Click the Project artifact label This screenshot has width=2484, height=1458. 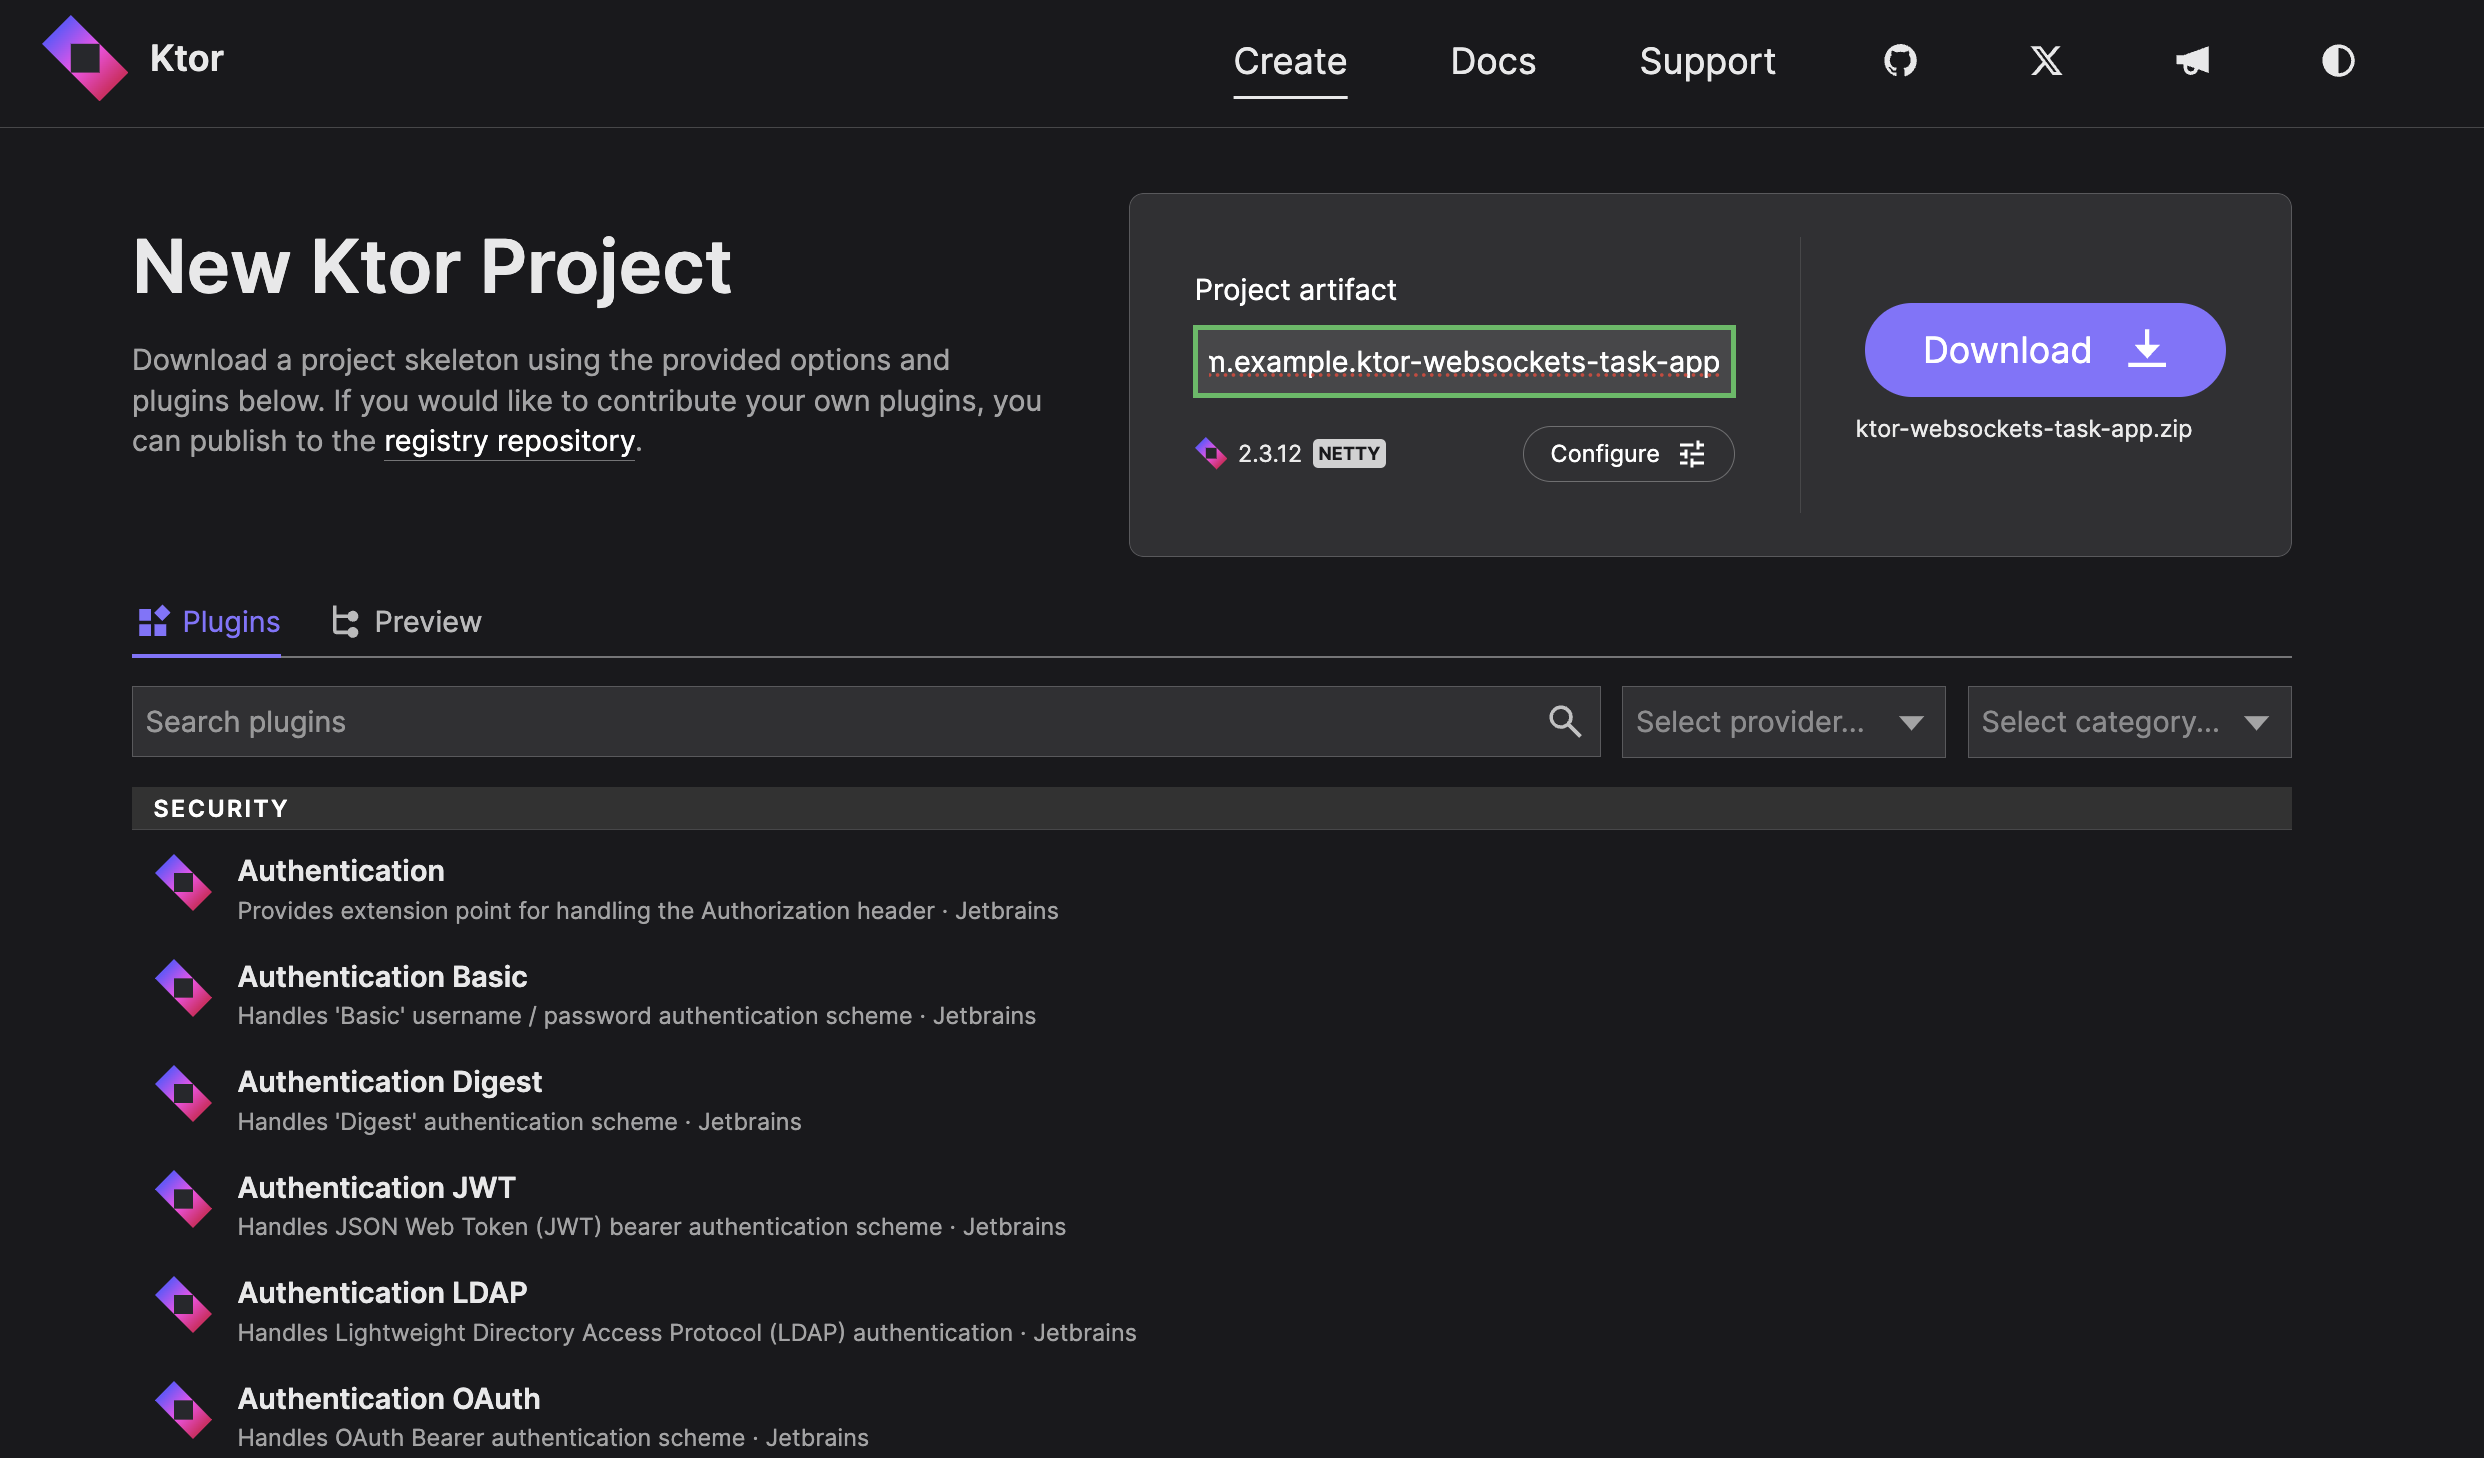(x=1295, y=289)
